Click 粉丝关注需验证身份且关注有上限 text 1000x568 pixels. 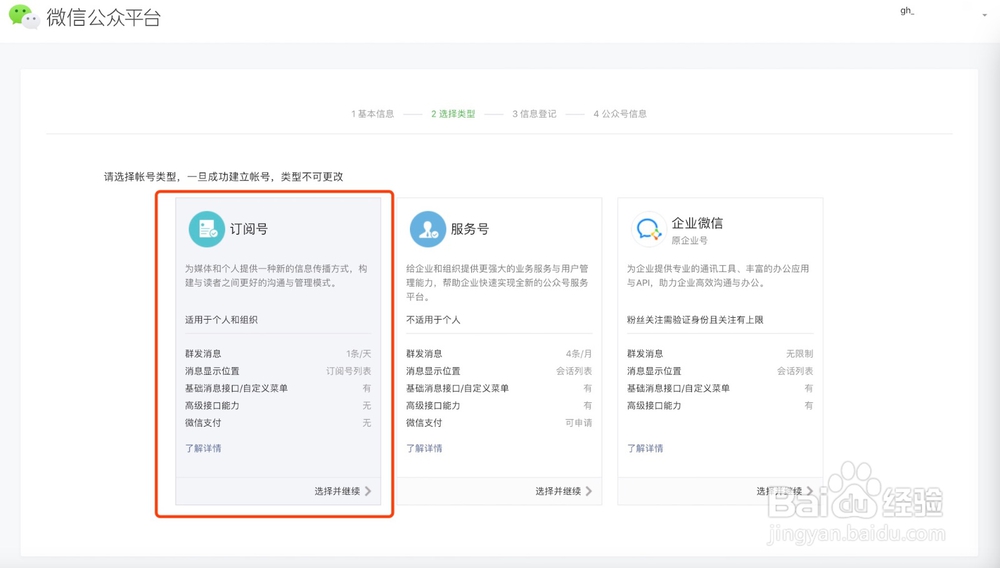click(695, 319)
